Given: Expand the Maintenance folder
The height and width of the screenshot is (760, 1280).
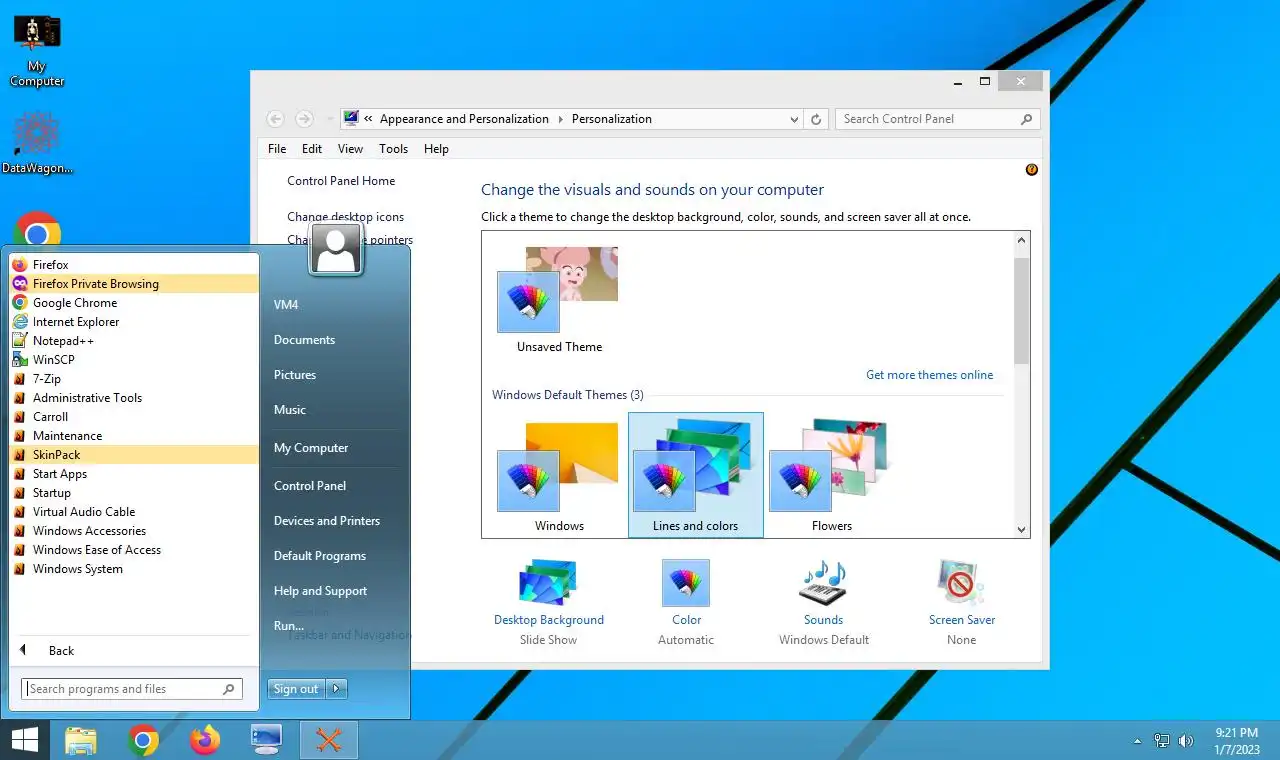Looking at the screenshot, I should (x=134, y=436).
